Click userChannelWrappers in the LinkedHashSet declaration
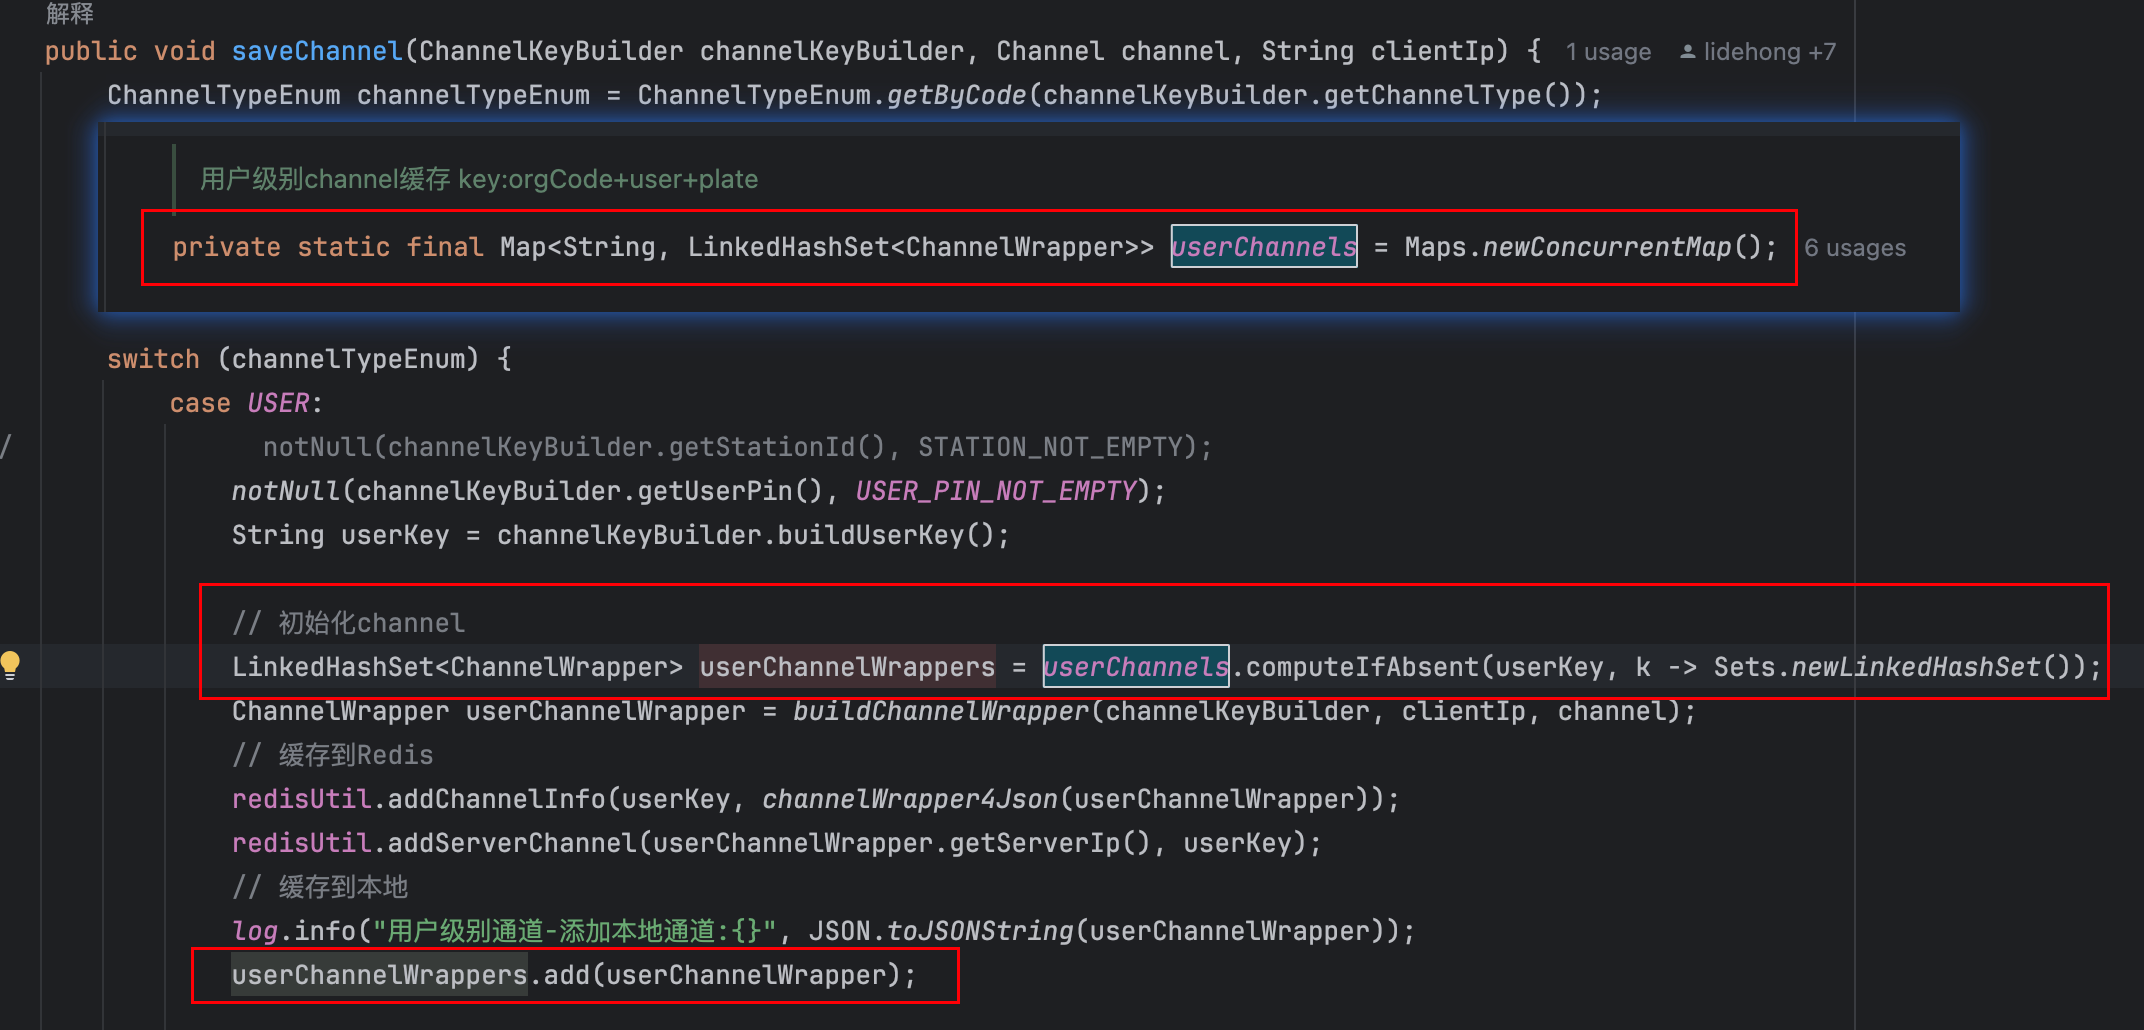The height and width of the screenshot is (1030, 2144). pyautogui.click(x=847, y=667)
